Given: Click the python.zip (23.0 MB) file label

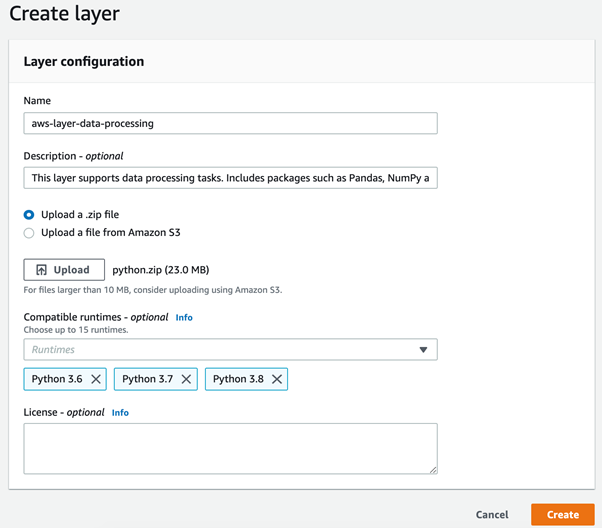Looking at the screenshot, I should pyautogui.click(x=160, y=270).
